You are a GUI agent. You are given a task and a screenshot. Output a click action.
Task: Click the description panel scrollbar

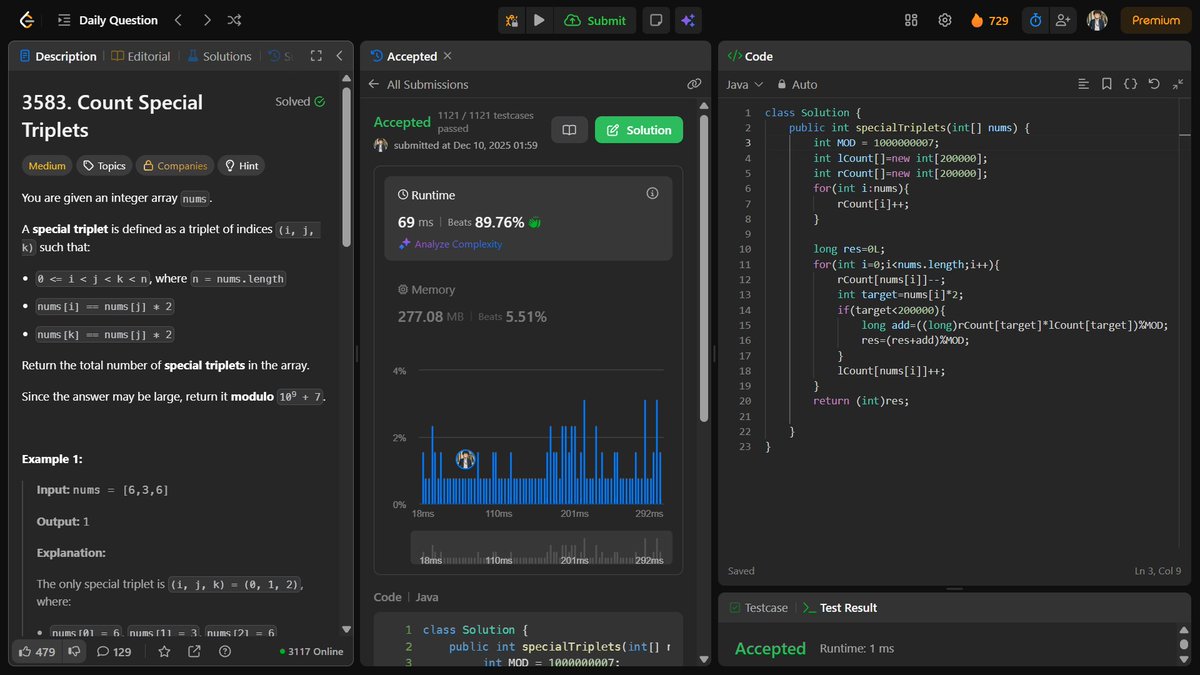click(347, 165)
